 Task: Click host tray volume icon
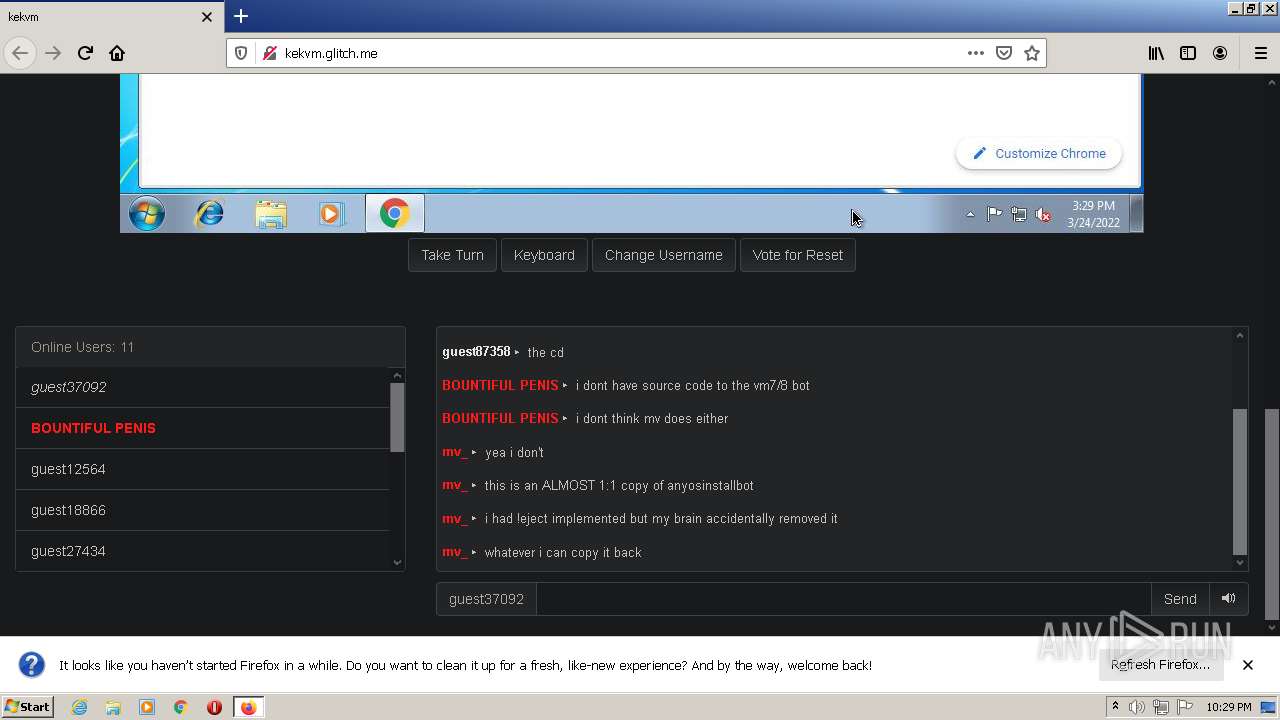tap(1136, 707)
